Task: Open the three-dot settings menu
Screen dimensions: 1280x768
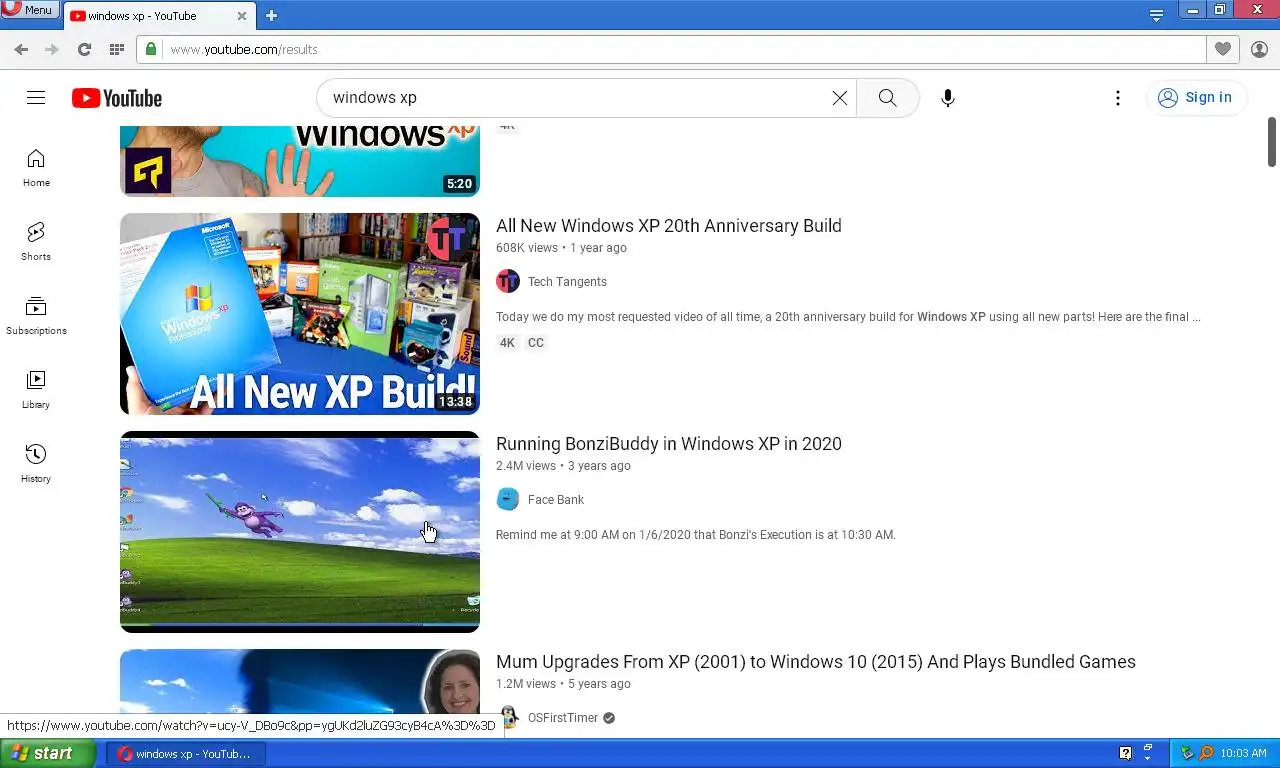Action: coord(1118,97)
